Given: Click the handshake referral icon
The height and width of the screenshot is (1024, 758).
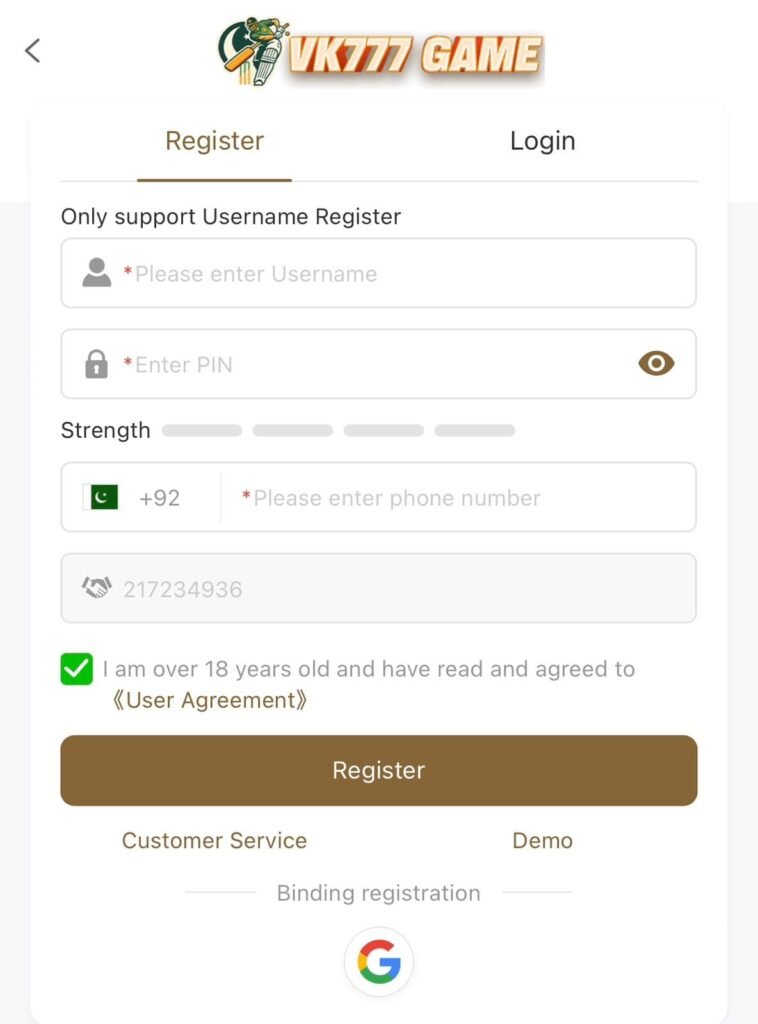Looking at the screenshot, I should [x=97, y=588].
